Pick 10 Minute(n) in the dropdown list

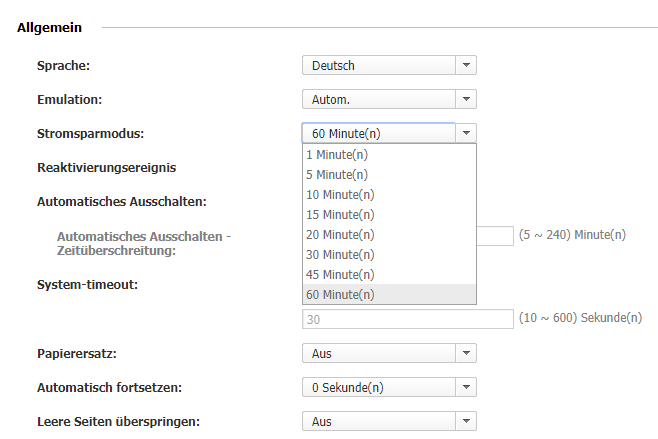(x=389, y=195)
